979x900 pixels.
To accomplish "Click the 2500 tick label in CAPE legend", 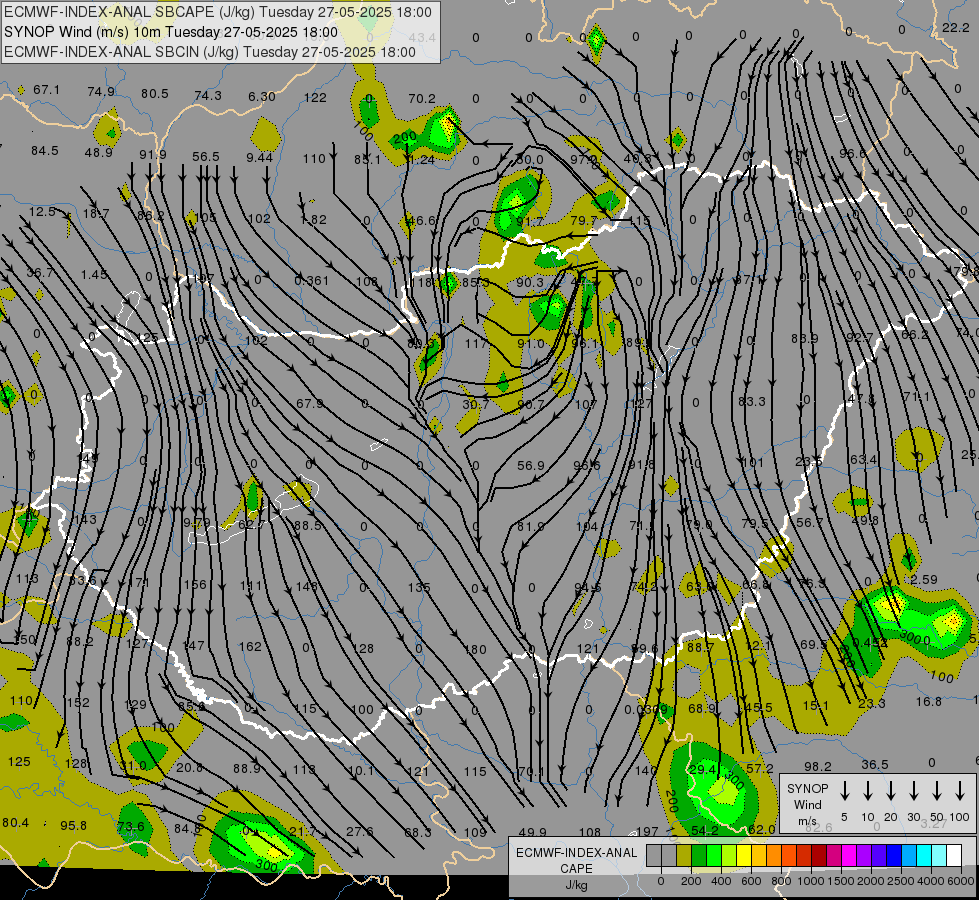I will (901, 881).
